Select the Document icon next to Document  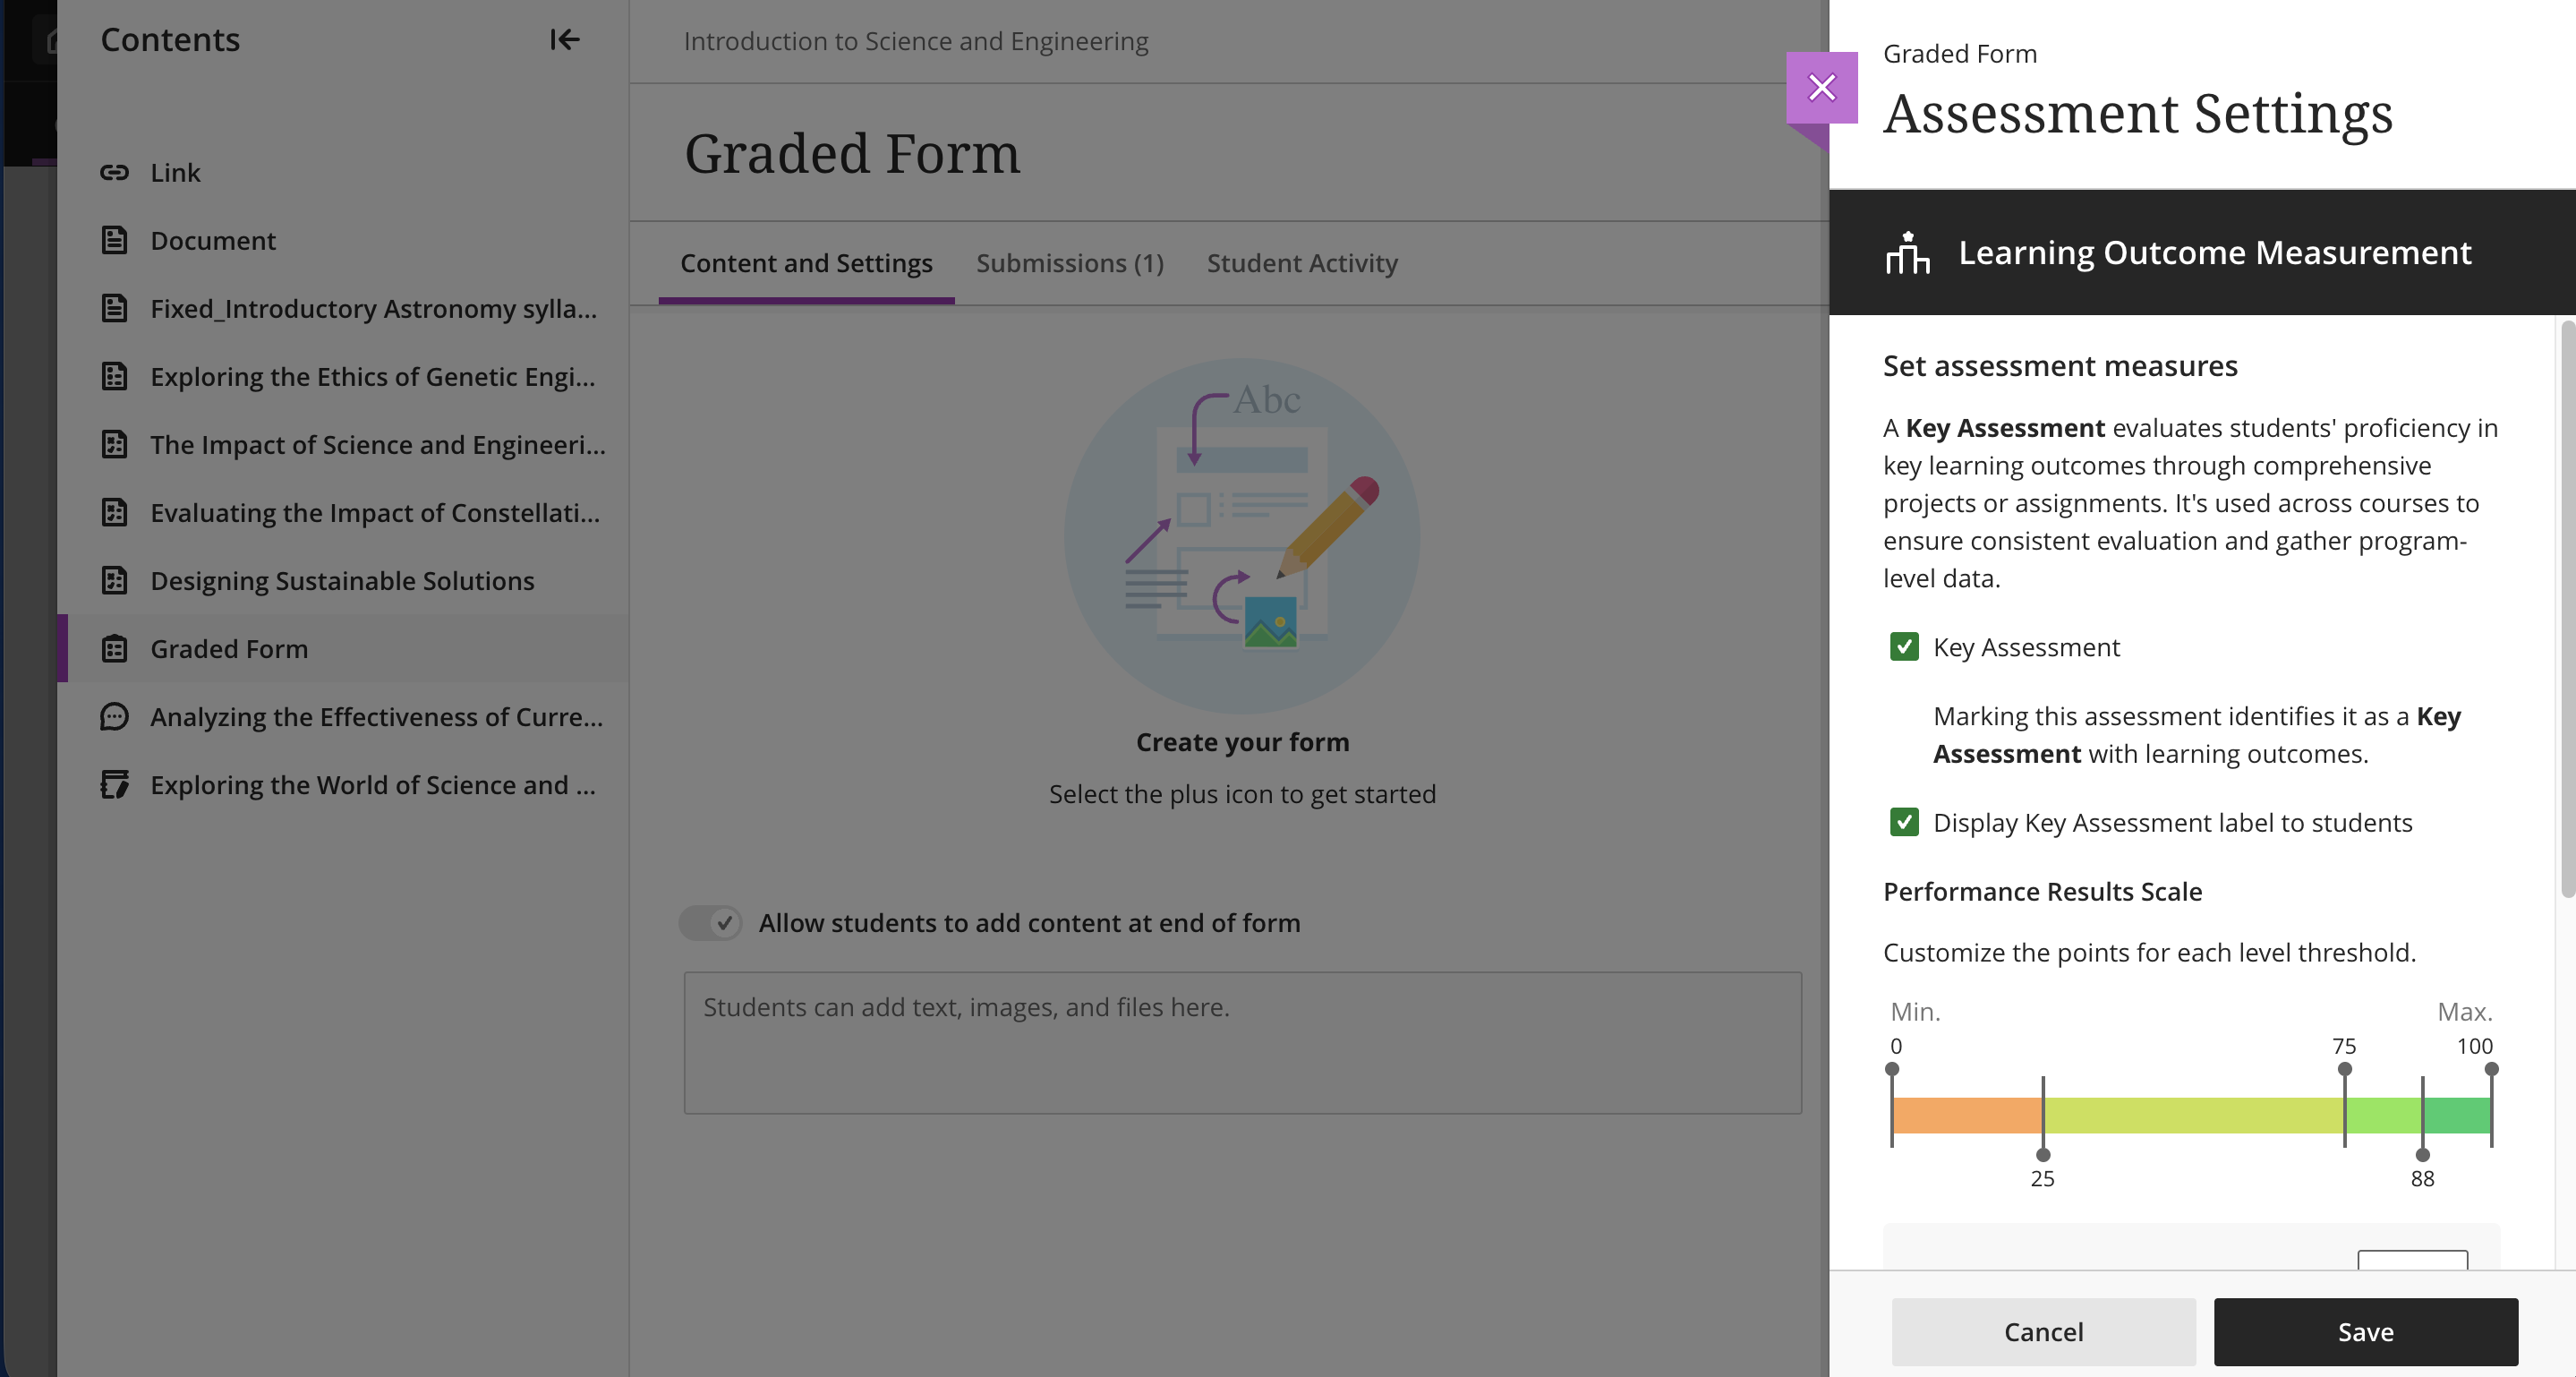[115, 240]
